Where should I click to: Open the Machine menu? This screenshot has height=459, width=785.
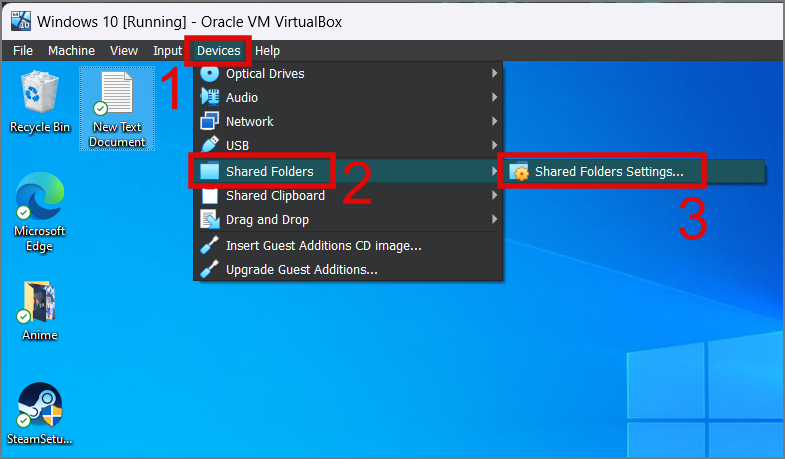click(72, 51)
